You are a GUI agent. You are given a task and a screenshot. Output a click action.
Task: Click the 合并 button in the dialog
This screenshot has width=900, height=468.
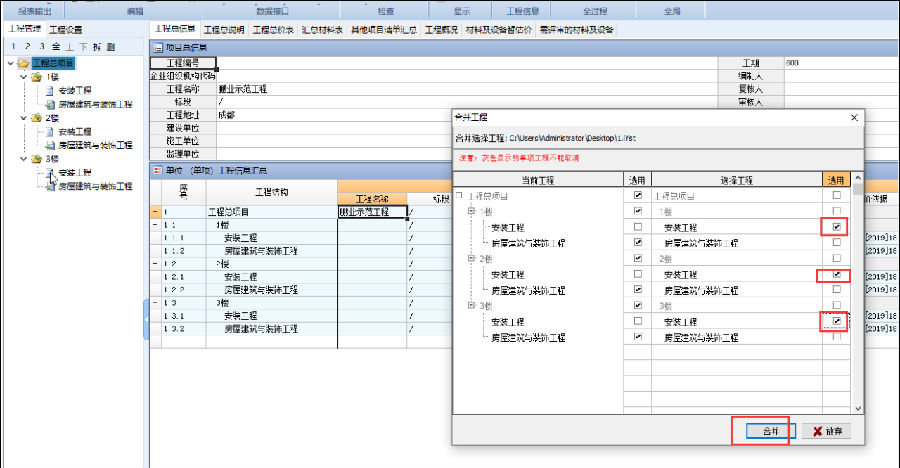[769, 431]
